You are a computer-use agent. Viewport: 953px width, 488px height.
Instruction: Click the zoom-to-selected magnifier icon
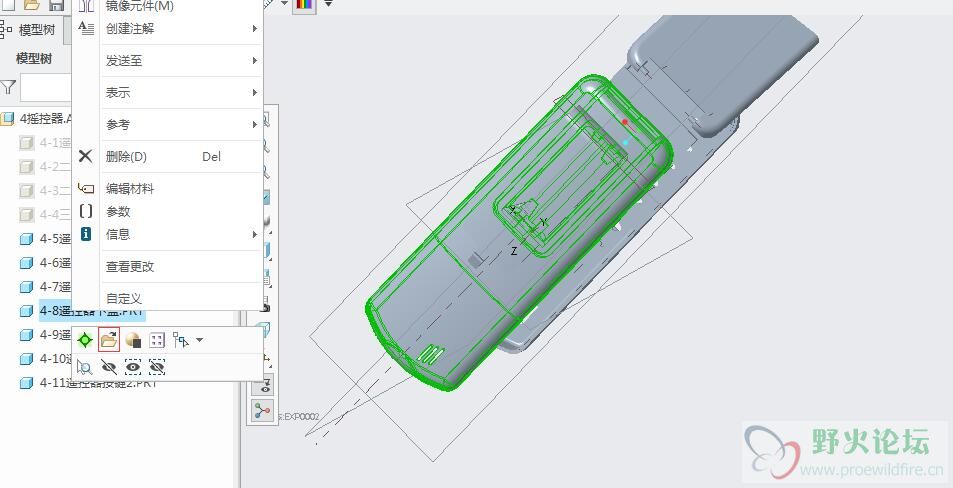pos(84,367)
